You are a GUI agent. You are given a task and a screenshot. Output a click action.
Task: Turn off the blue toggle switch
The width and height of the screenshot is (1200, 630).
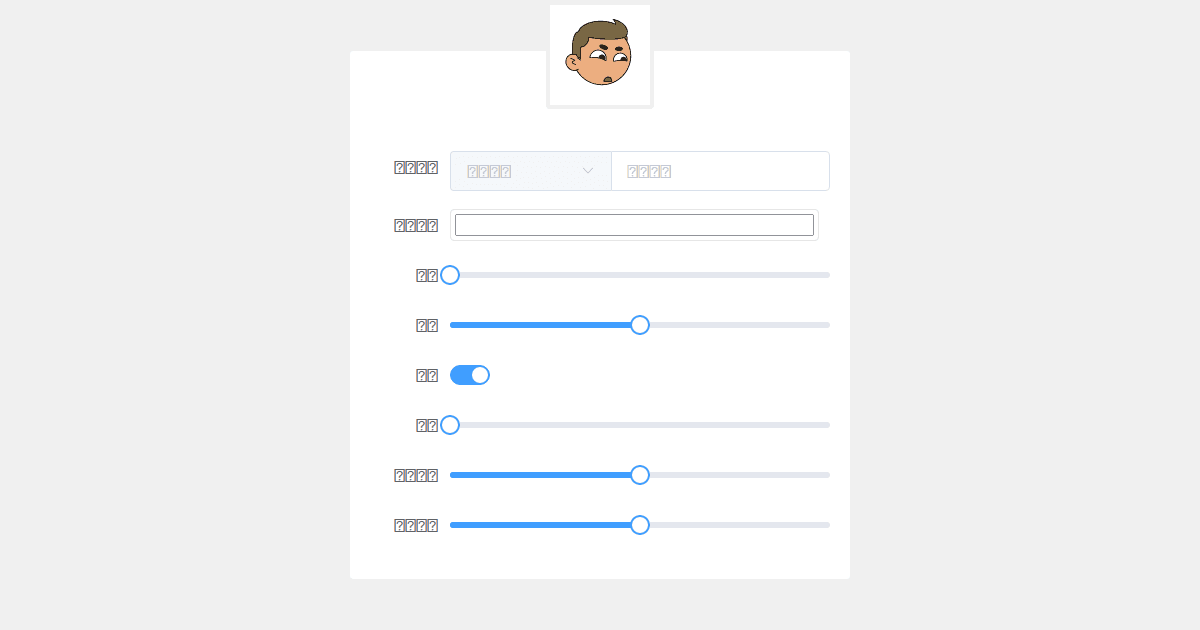pos(470,375)
